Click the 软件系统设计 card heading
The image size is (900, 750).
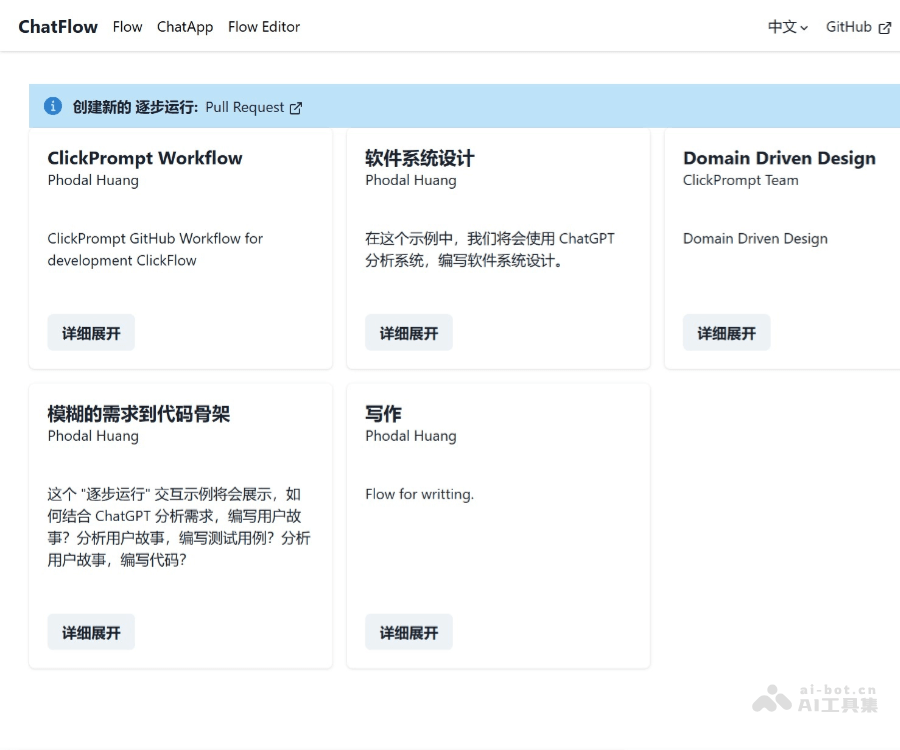point(420,158)
